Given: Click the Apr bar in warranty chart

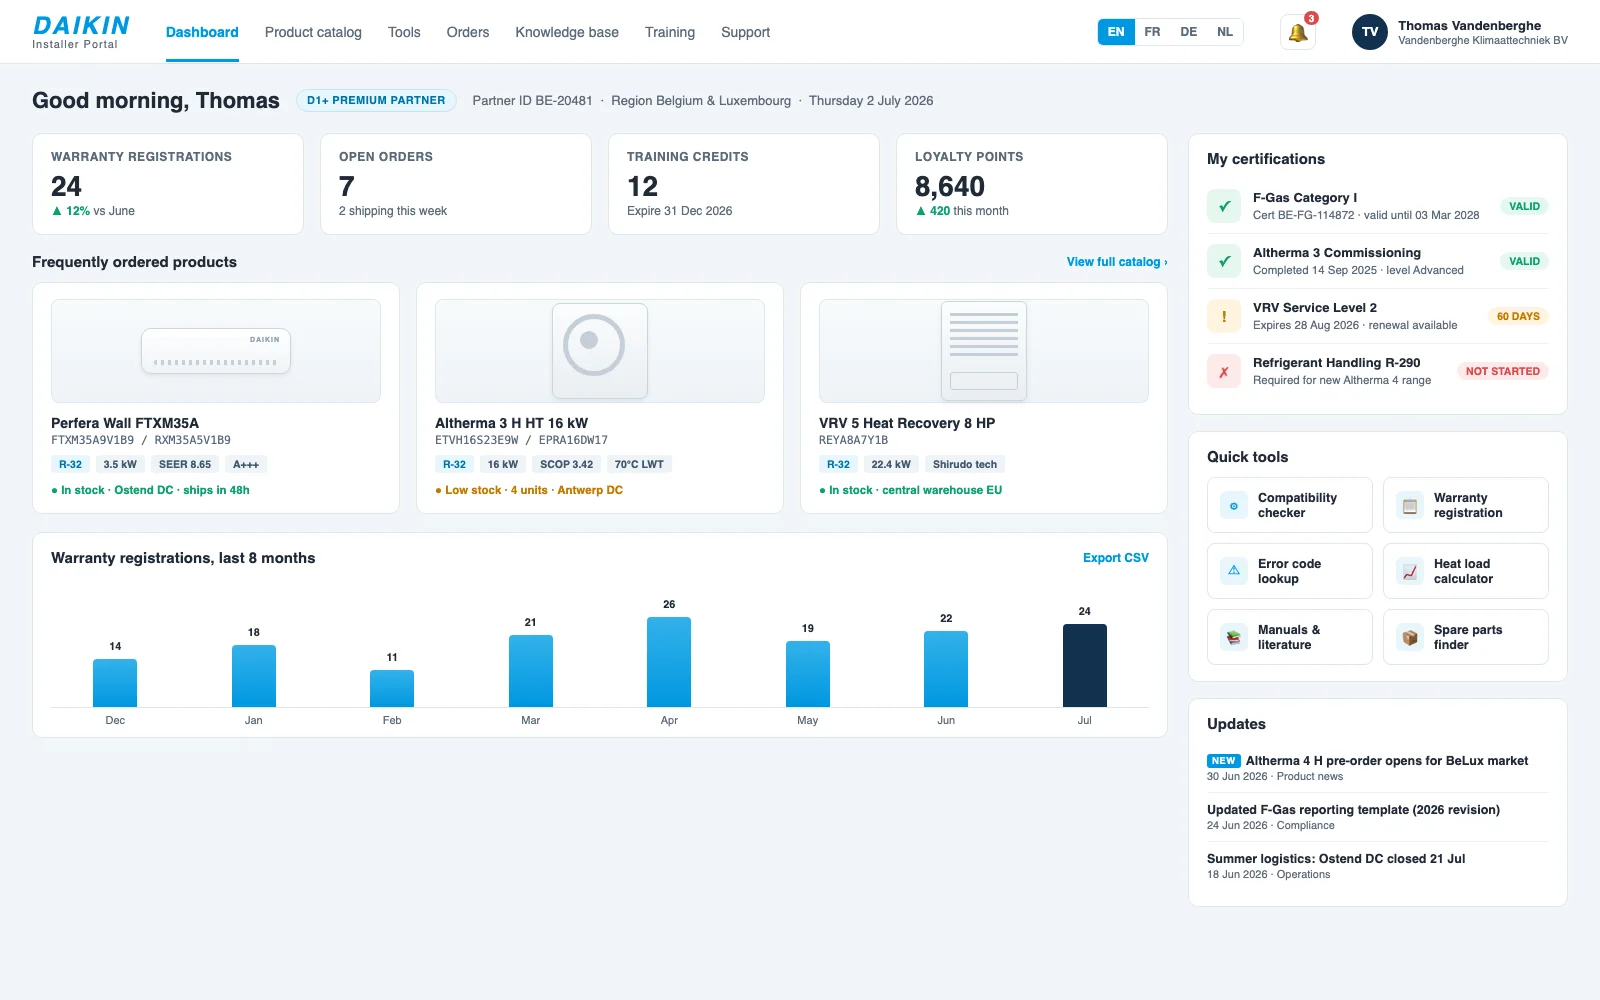Looking at the screenshot, I should coord(669,662).
